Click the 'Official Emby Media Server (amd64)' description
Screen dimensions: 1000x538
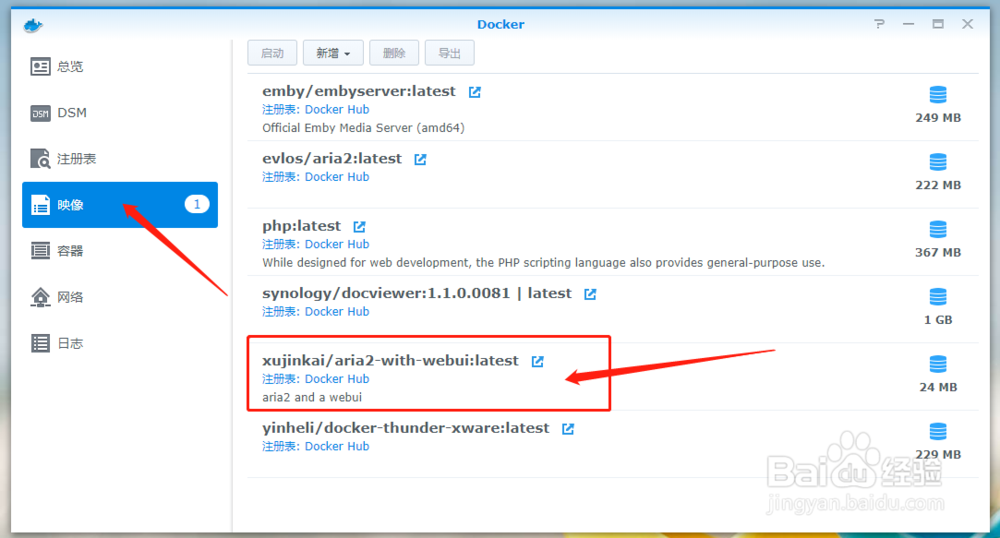(364, 128)
